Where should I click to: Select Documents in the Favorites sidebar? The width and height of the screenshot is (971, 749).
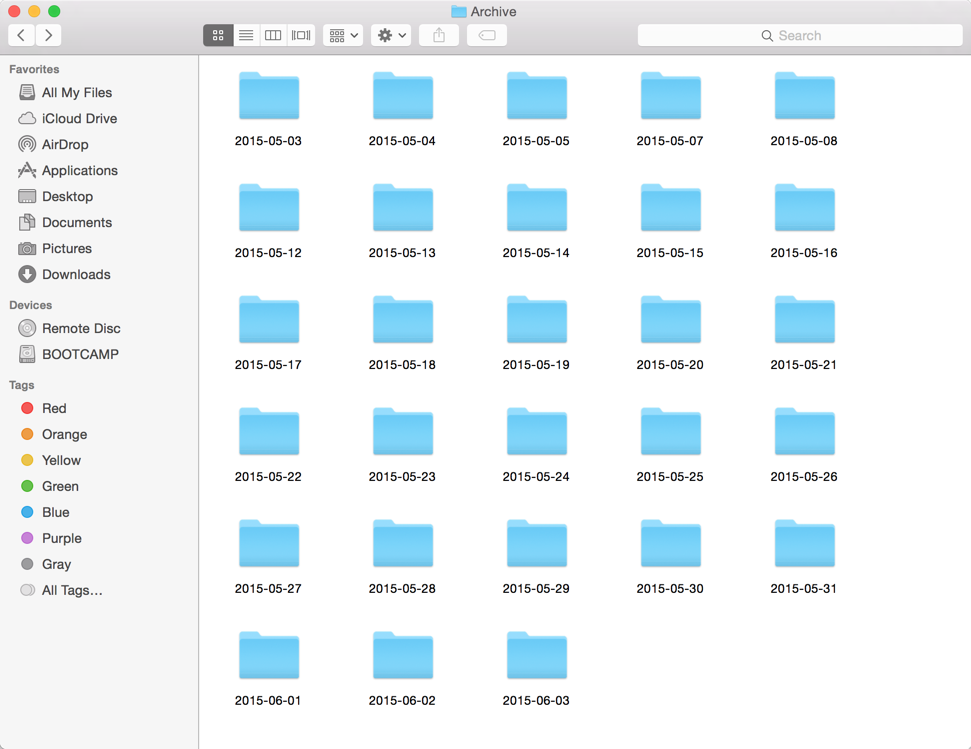pos(76,222)
